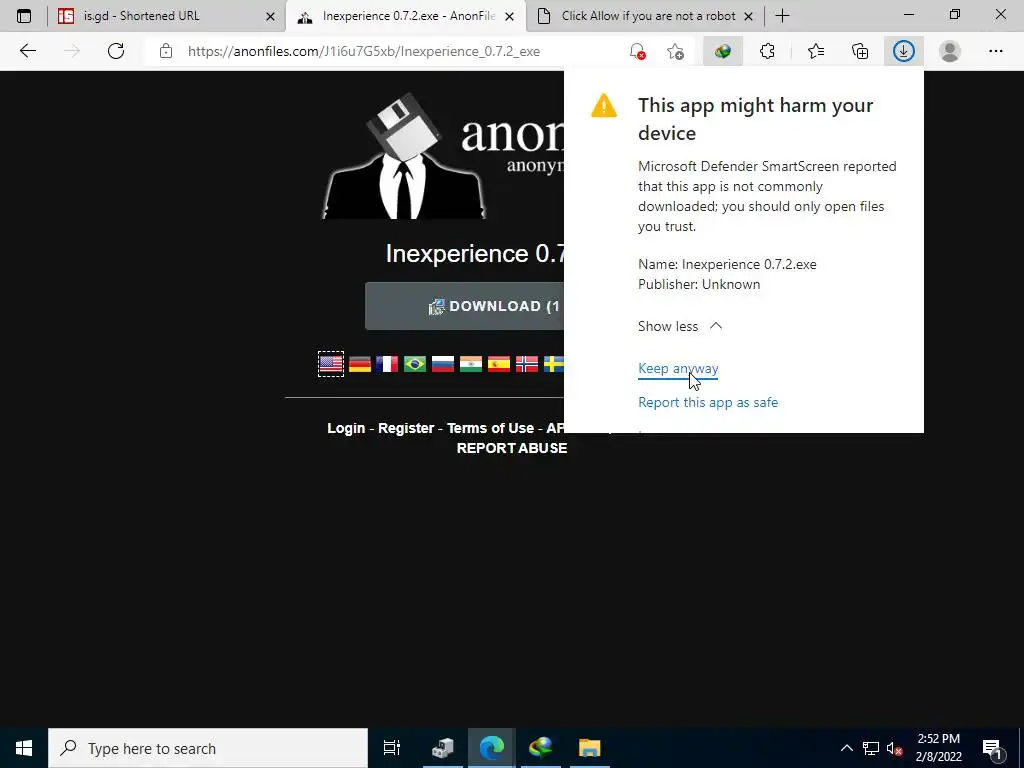Select the Indian flag language

[x=471, y=364]
